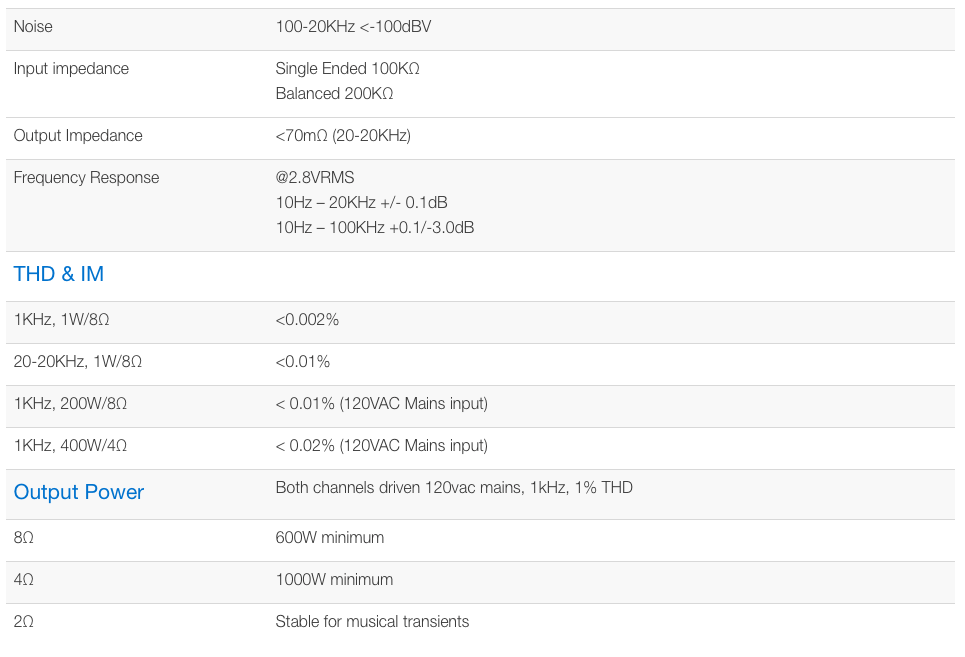
Task: Click the Single Ended 100KΩ value
Action: point(347,69)
